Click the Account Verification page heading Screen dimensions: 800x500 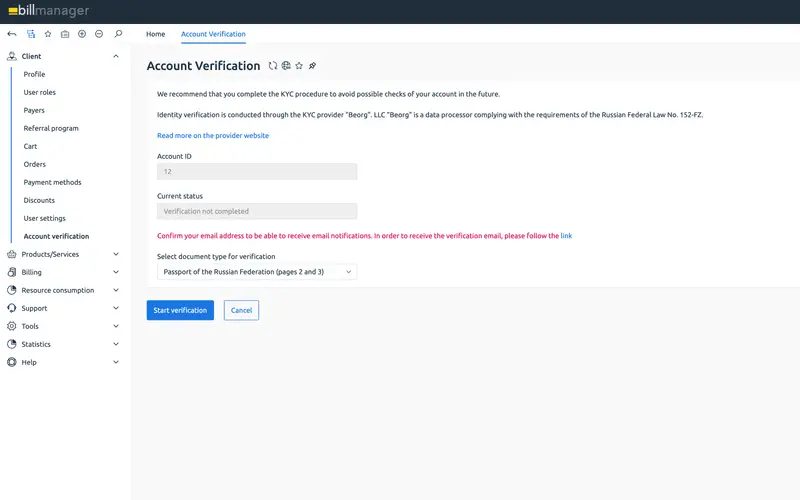coord(203,66)
